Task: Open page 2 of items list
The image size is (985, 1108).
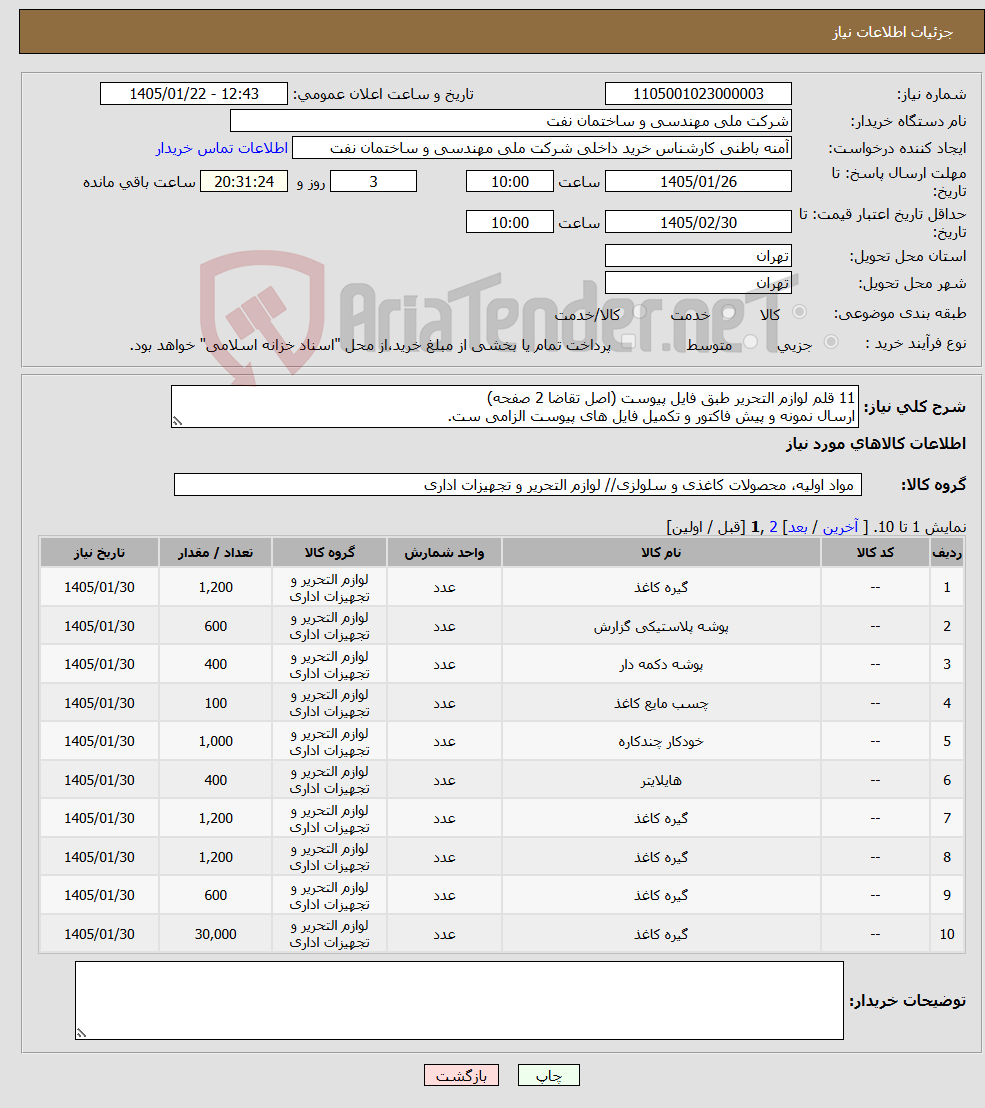Action: point(774,527)
